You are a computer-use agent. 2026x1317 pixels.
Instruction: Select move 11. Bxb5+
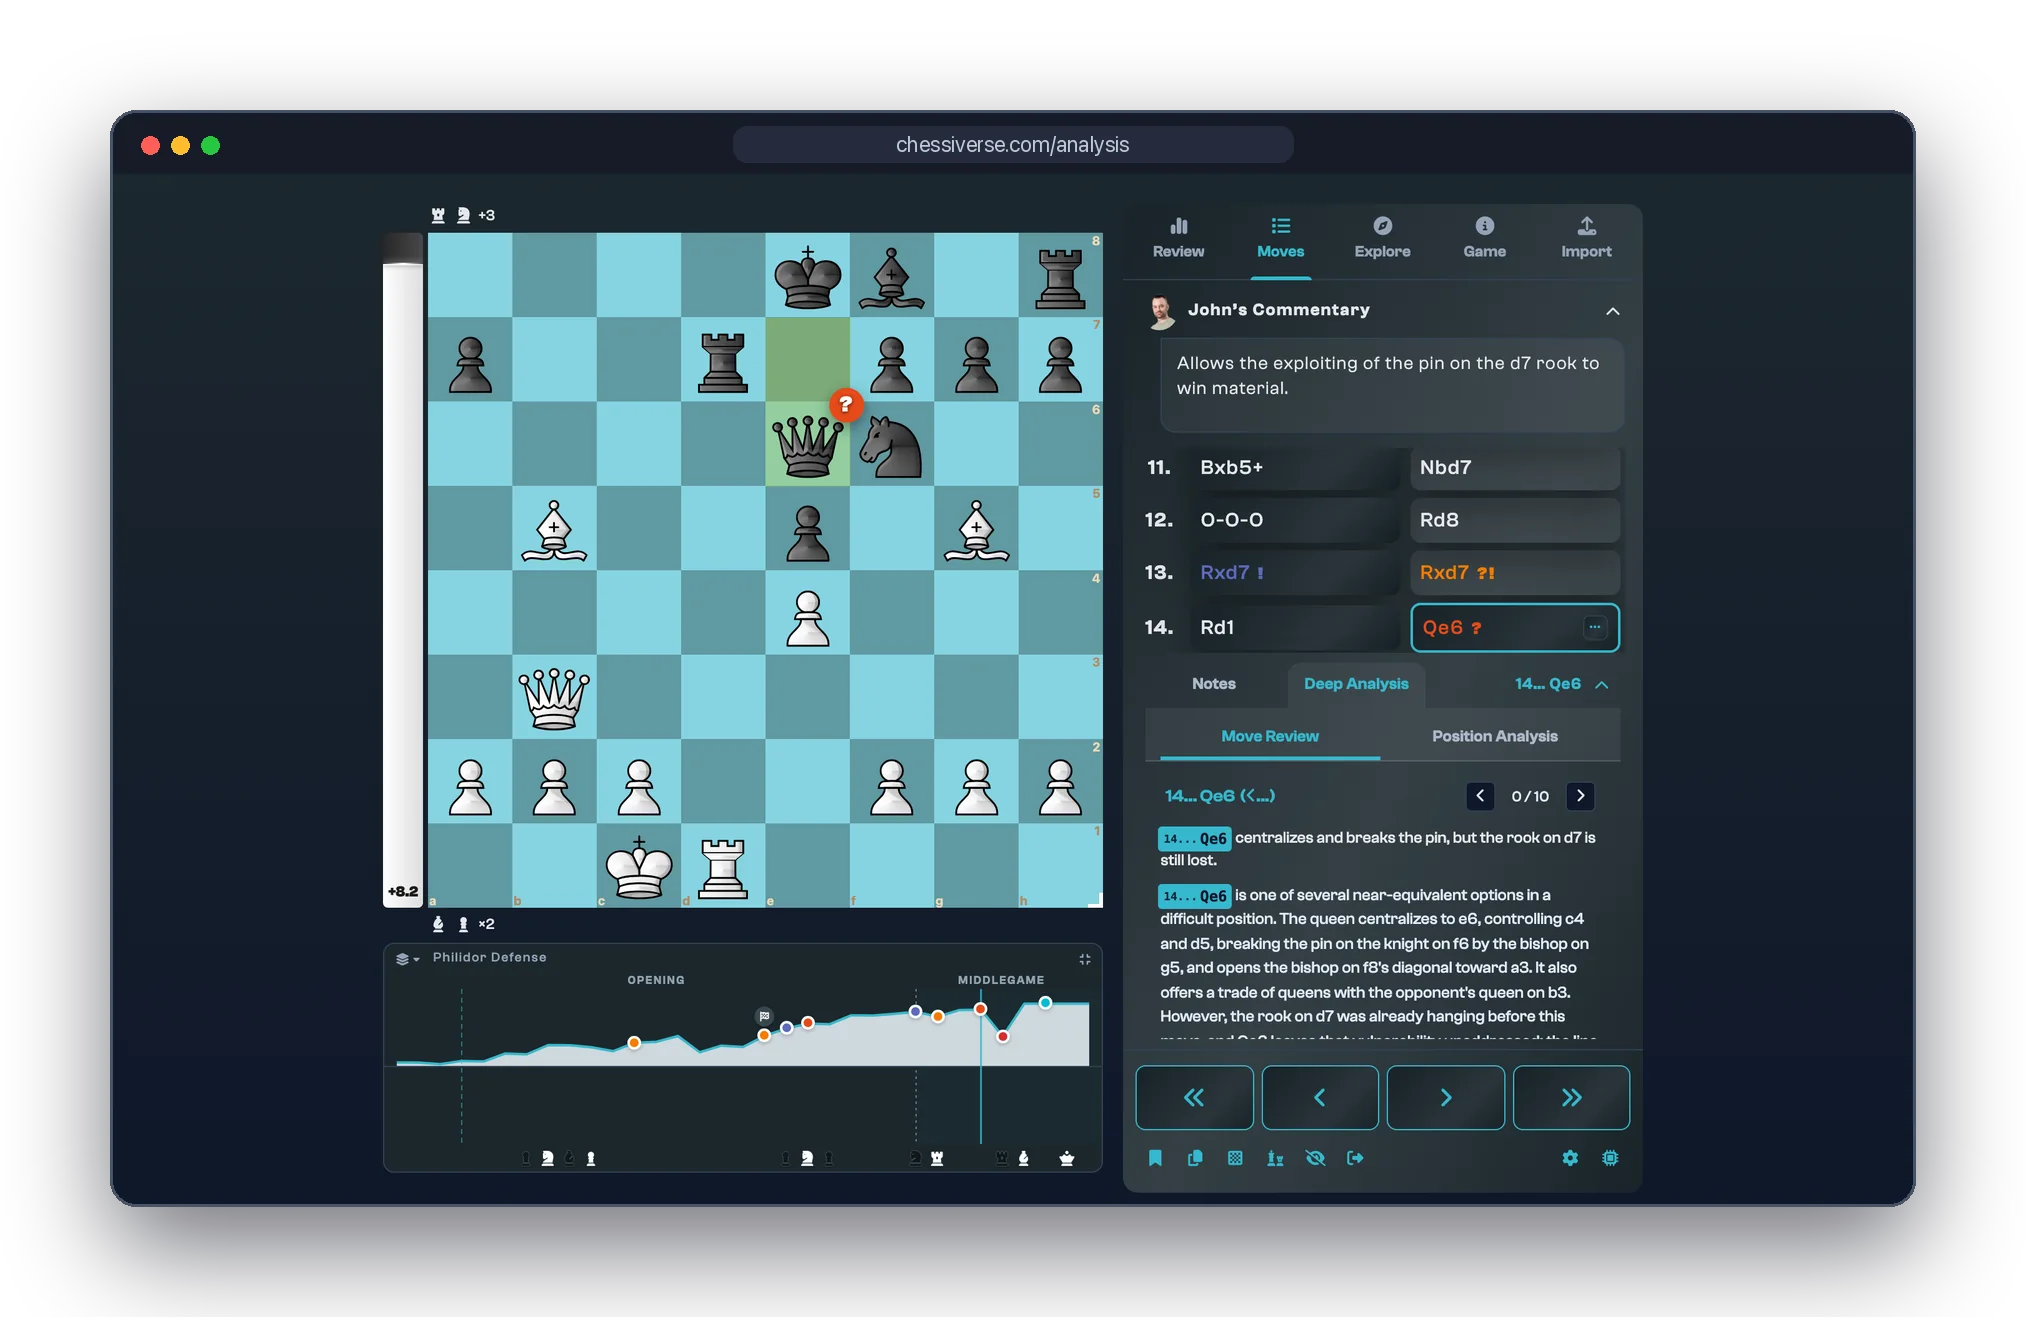[1294, 467]
